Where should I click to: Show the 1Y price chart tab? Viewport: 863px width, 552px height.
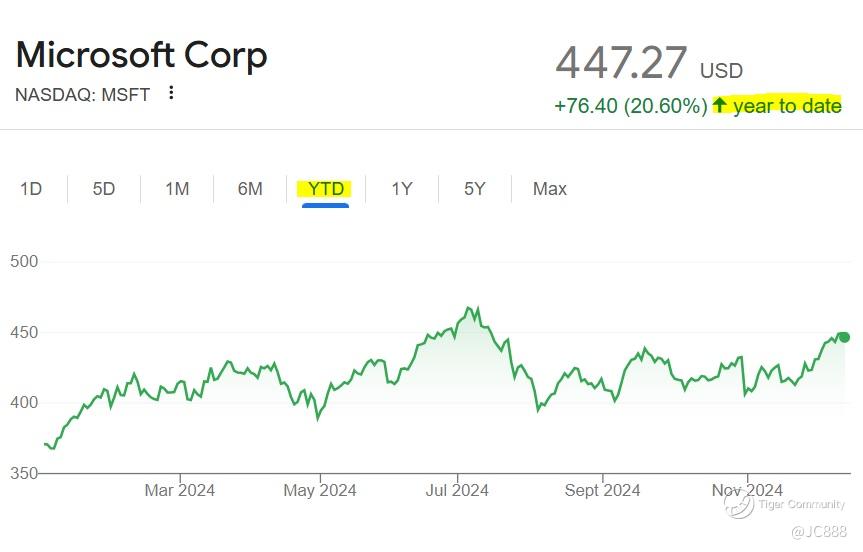click(x=402, y=189)
